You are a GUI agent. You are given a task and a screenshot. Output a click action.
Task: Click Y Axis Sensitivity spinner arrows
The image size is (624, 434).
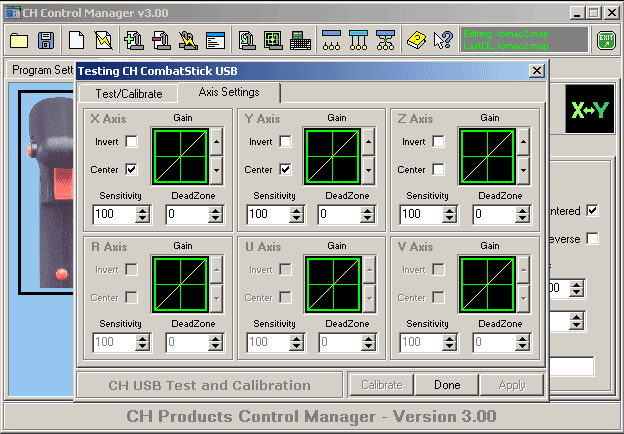296,214
